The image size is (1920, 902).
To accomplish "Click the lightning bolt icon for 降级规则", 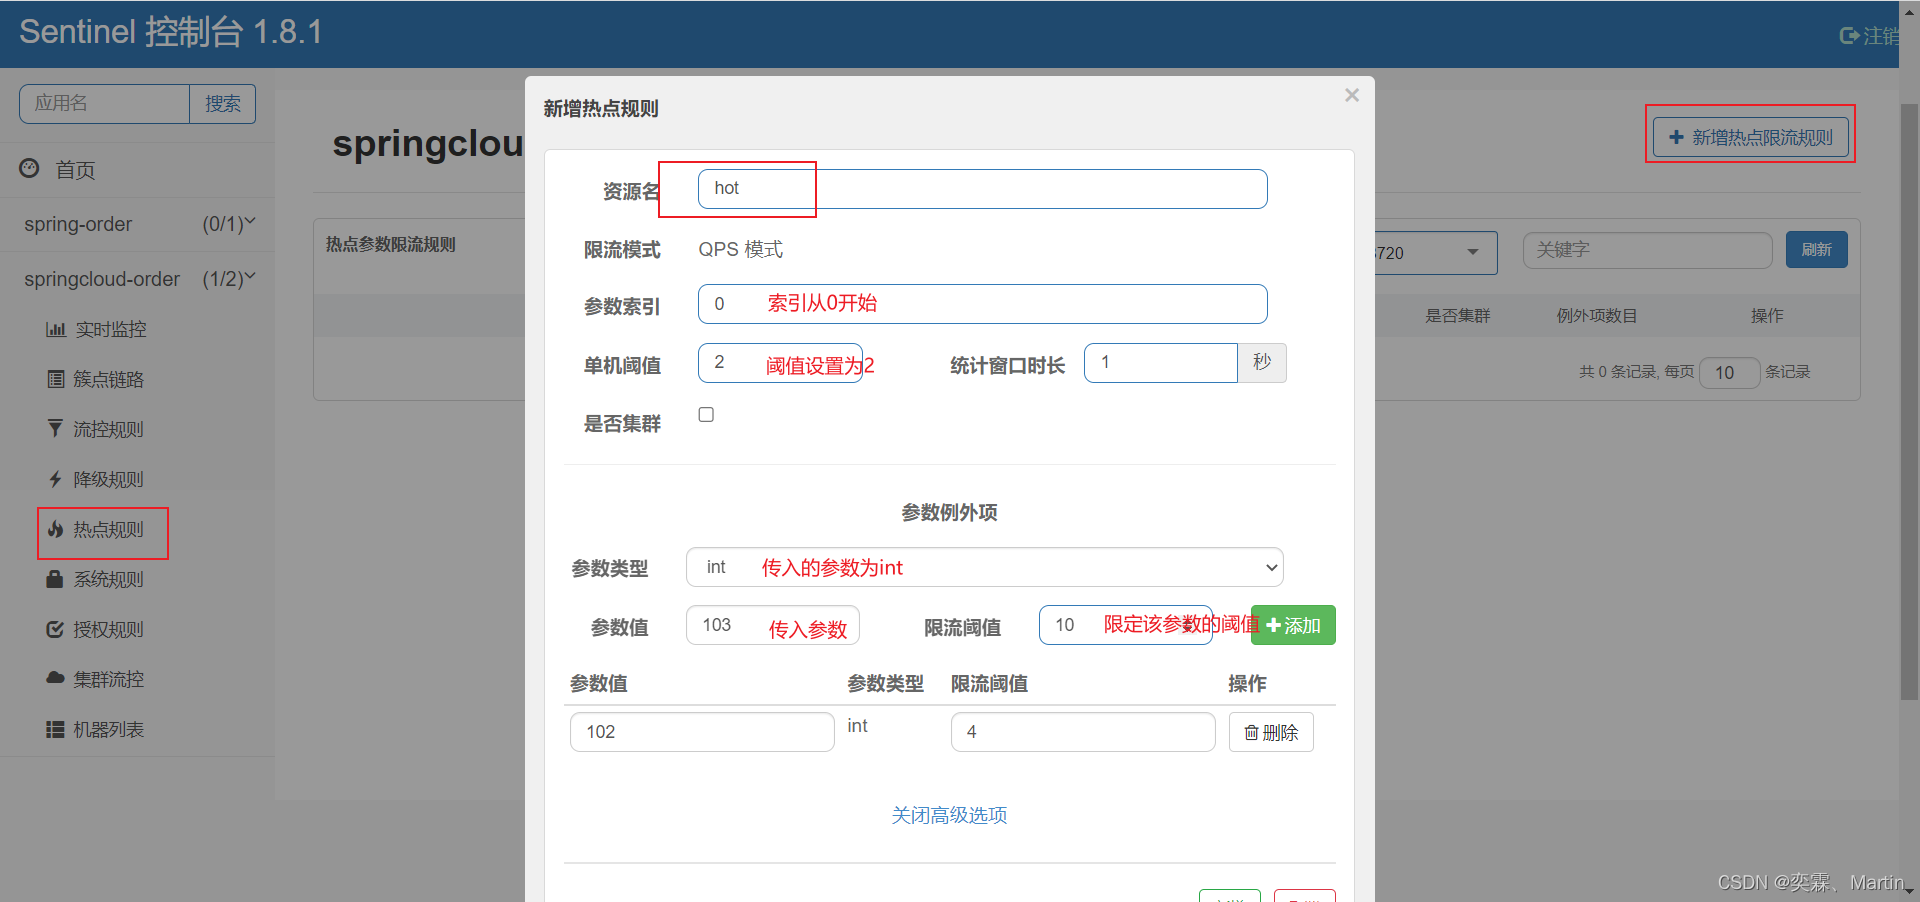I will point(56,480).
